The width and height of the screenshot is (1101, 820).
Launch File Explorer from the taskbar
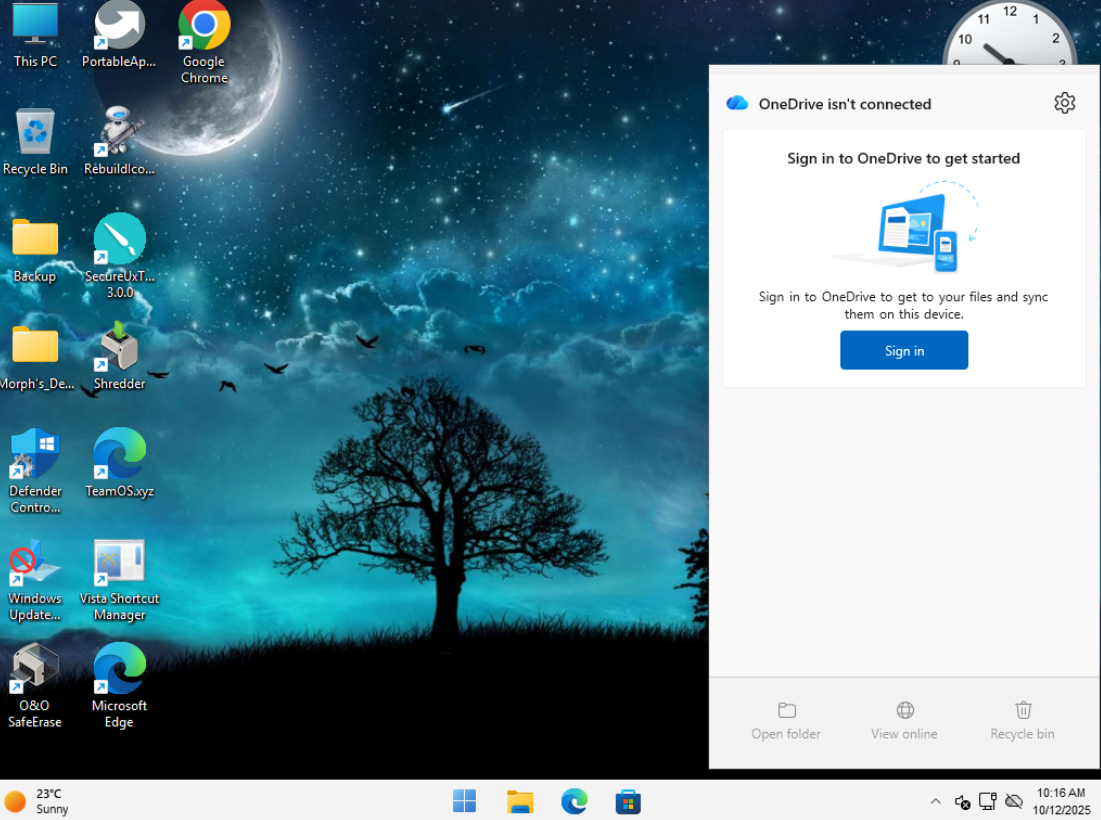tap(519, 801)
